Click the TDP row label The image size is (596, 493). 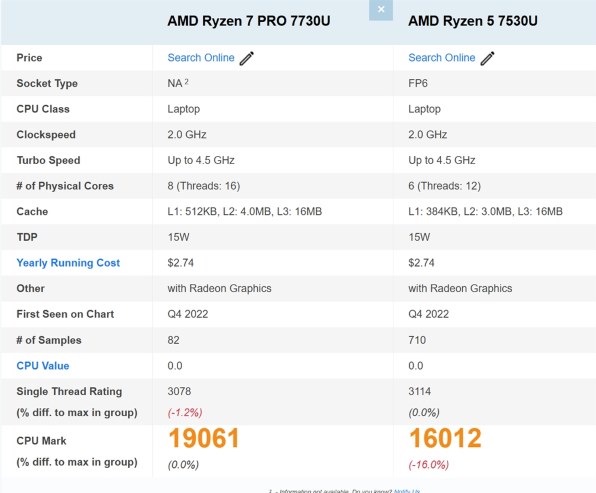point(27,237)
